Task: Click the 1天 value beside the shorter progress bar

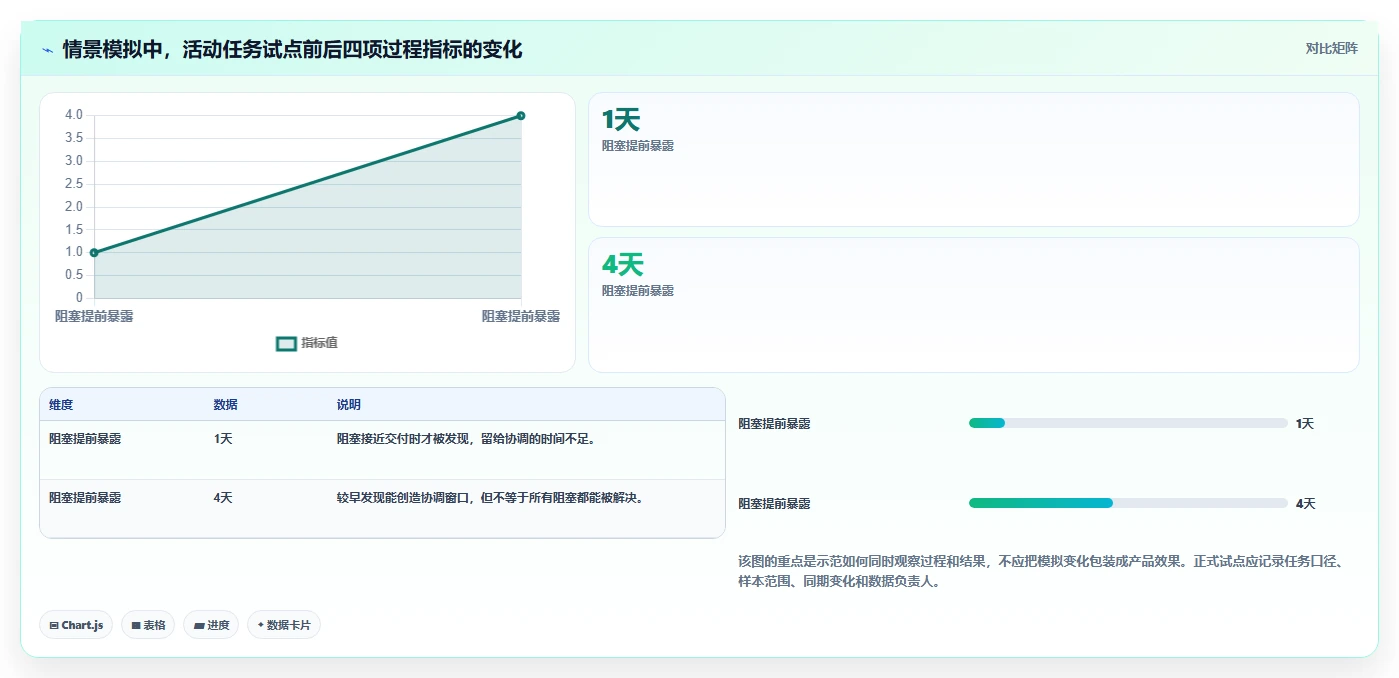Action: point(1305,424)
